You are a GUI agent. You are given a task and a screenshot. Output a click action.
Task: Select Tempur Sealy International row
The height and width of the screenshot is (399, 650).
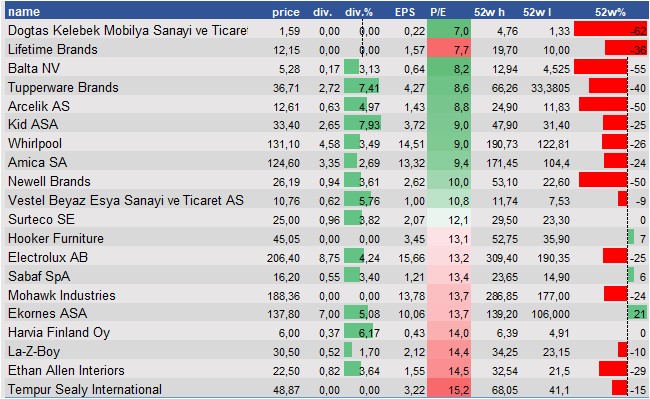327,389
